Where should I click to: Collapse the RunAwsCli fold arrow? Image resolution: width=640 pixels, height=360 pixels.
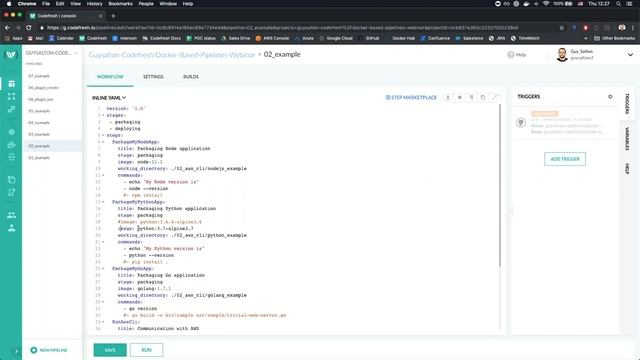[x=103, y=322]
